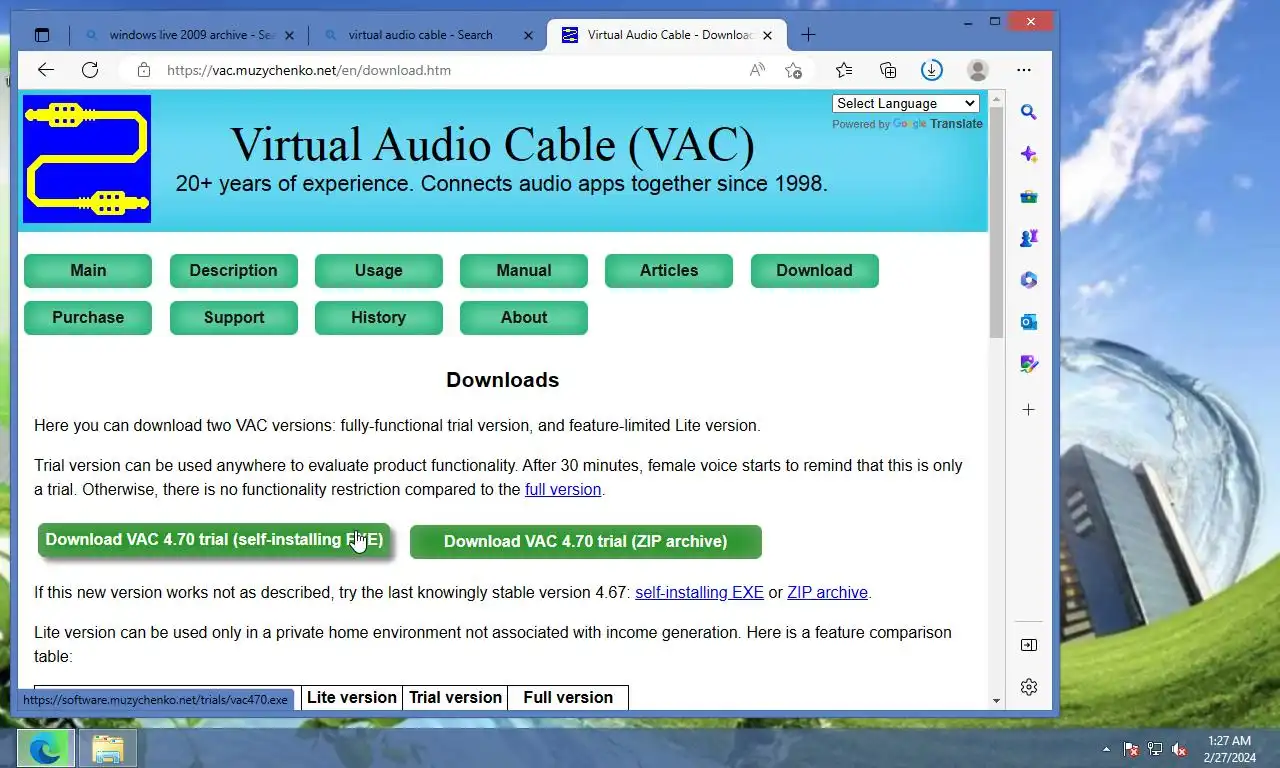This screenshot has height=768, width=1280.
Task: Close the windows live 2009 archive tab
Action: (x=290, y=35)
